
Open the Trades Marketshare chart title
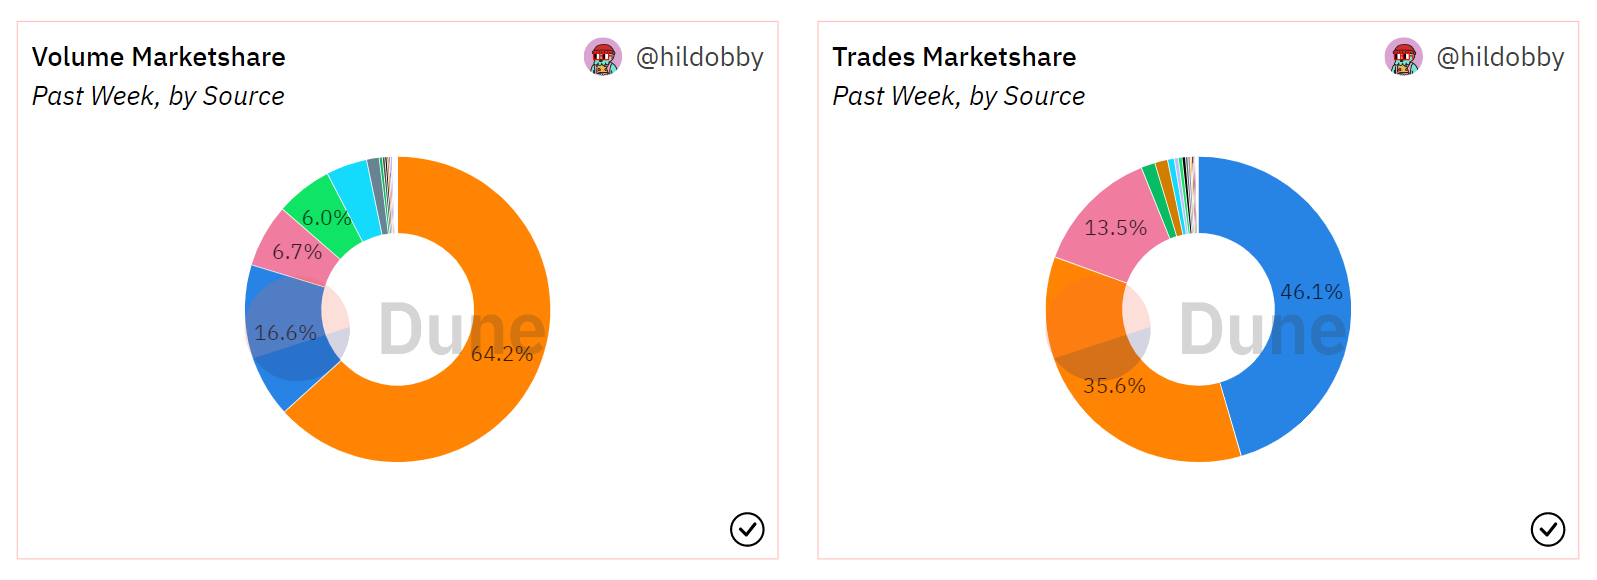click(x=954, y=57)
